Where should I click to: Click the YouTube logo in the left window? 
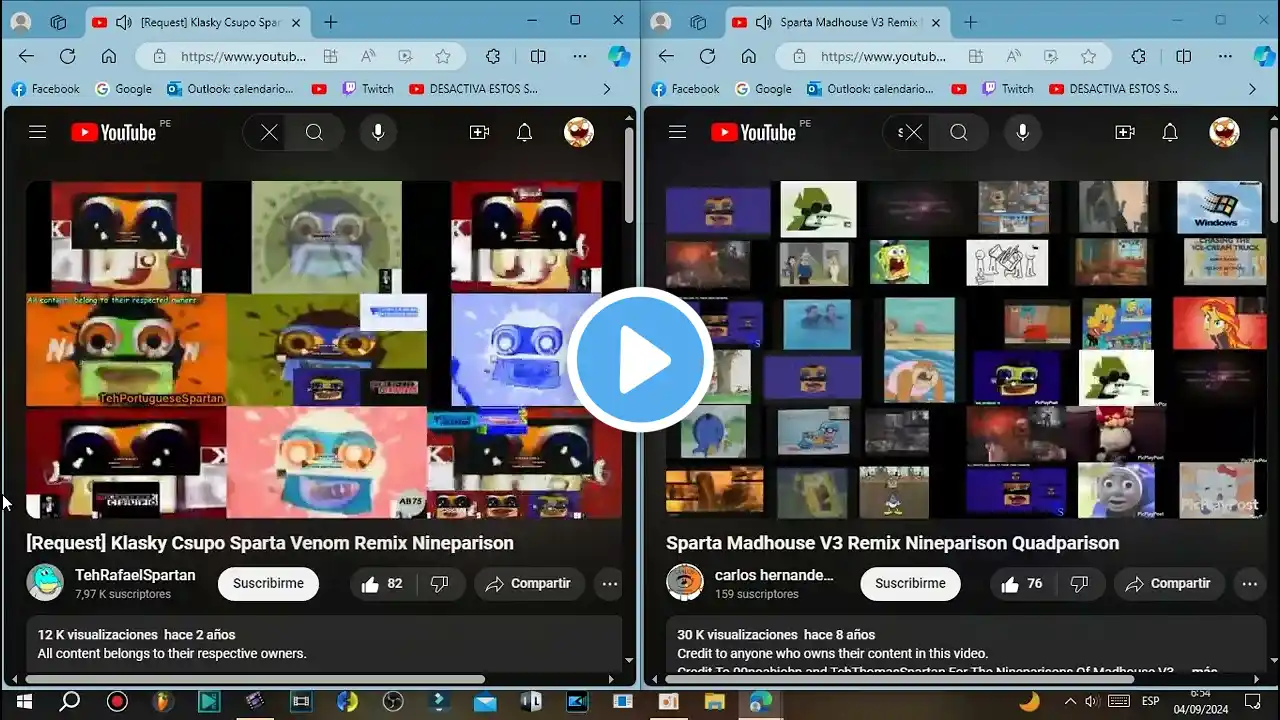coord(114,132)
